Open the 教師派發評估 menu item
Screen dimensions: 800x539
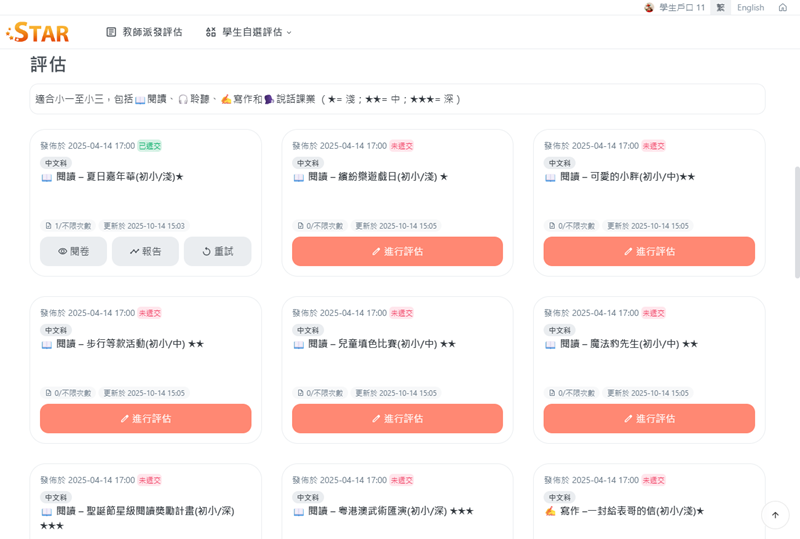click(152, 32)
